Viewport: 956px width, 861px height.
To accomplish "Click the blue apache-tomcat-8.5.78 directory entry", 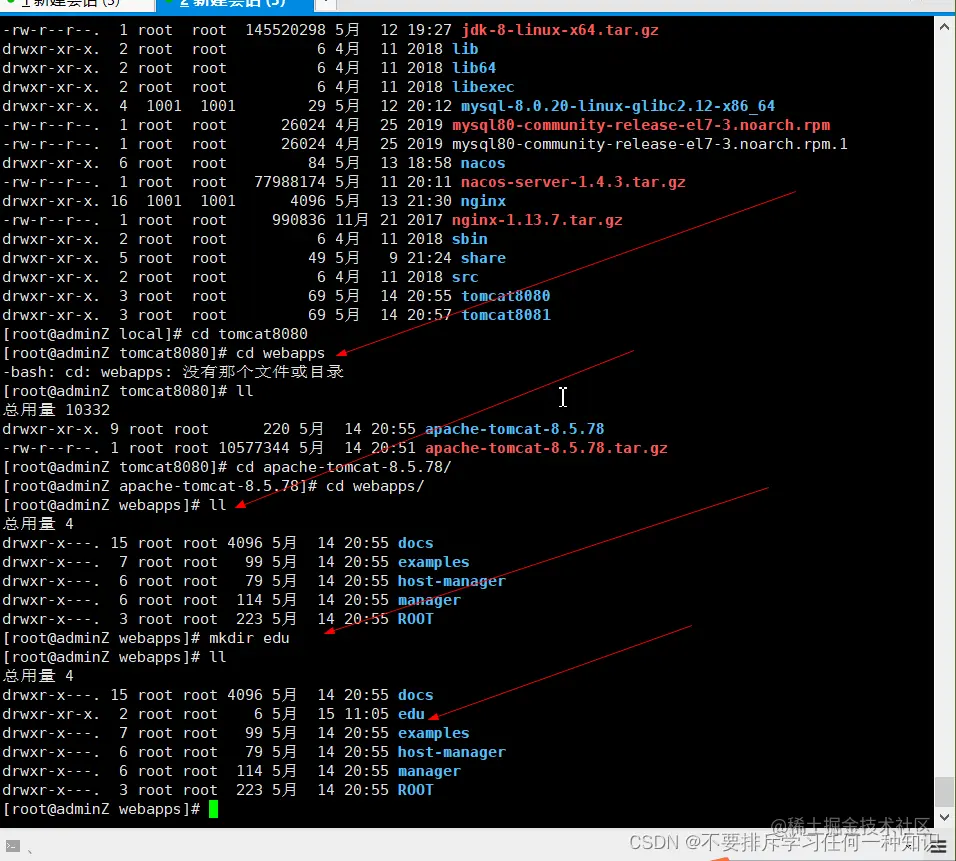I will click(x=515, y=429).
